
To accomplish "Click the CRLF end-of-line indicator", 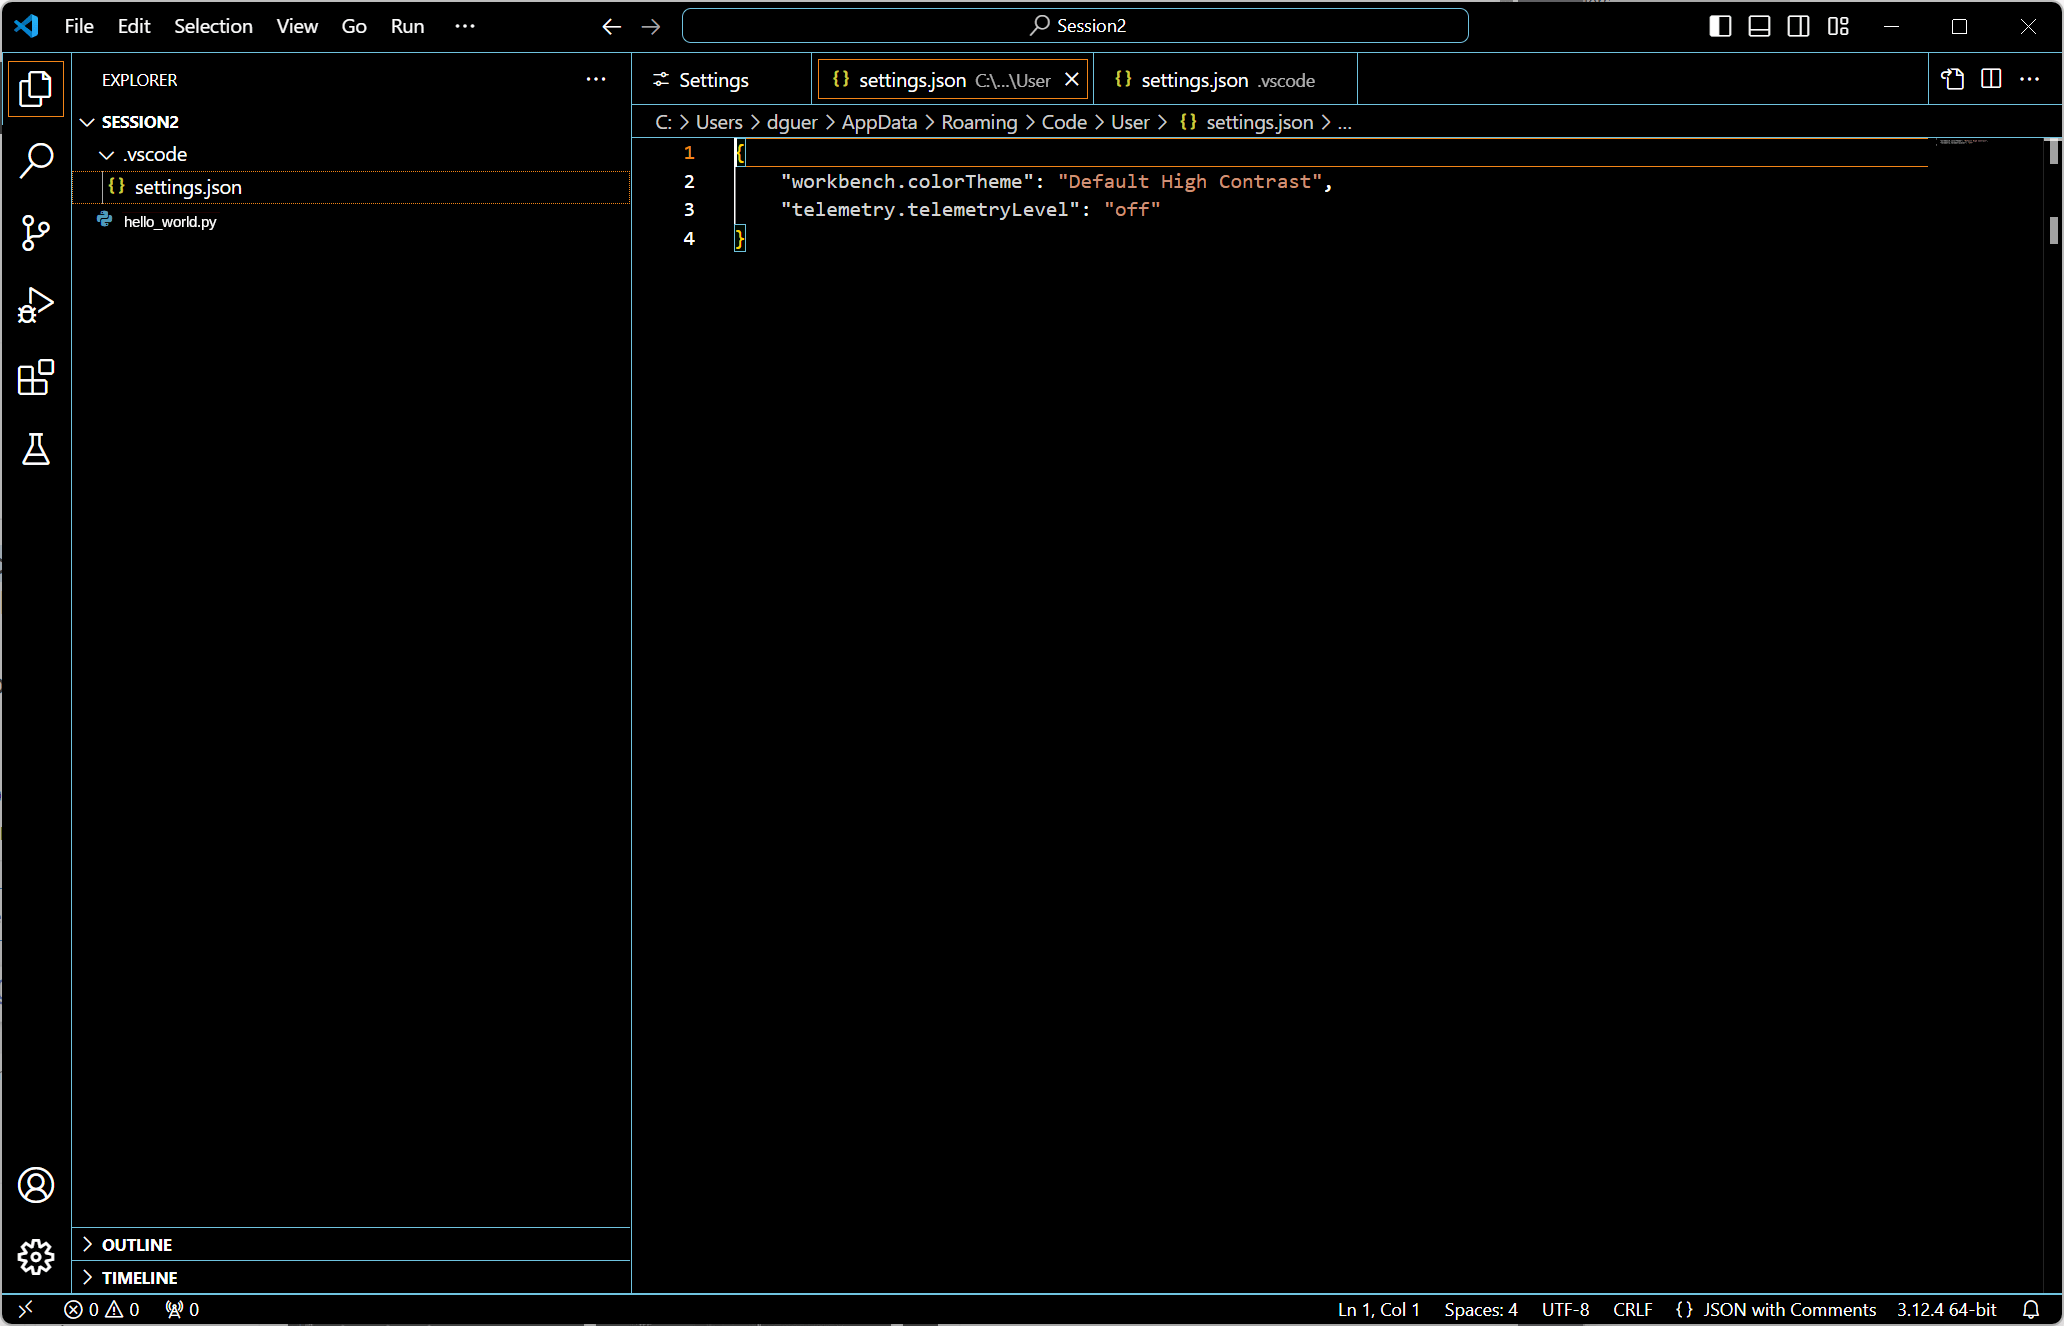I will pos(1632,1309).
